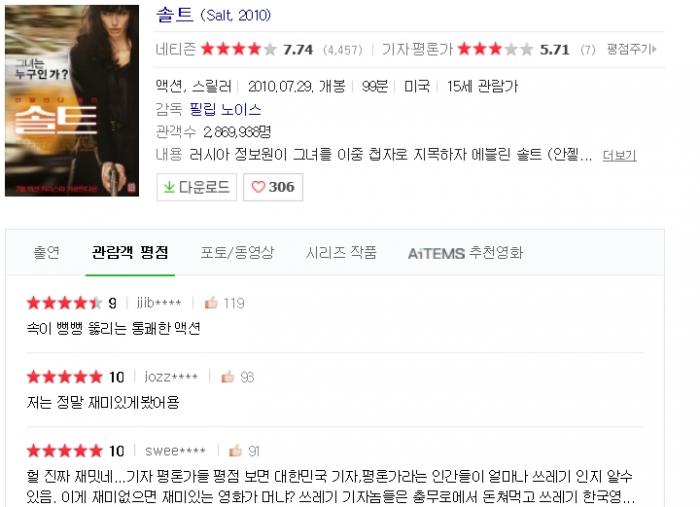Image resolution: width=700 pixels, height=507 pixels.
Task: Click thumbs-up icon on swee review
Action: click(235, 451)
